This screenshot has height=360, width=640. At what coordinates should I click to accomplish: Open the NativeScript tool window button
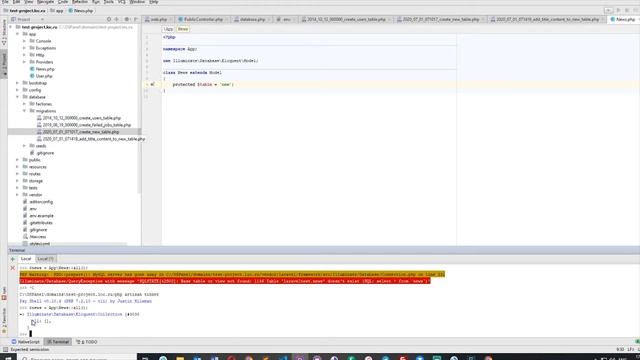(x=26, y=342)
